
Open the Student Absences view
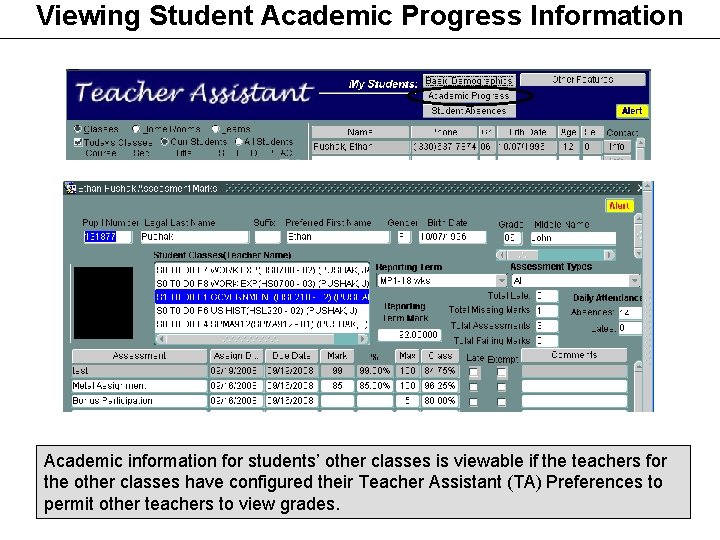coord(469,111)
